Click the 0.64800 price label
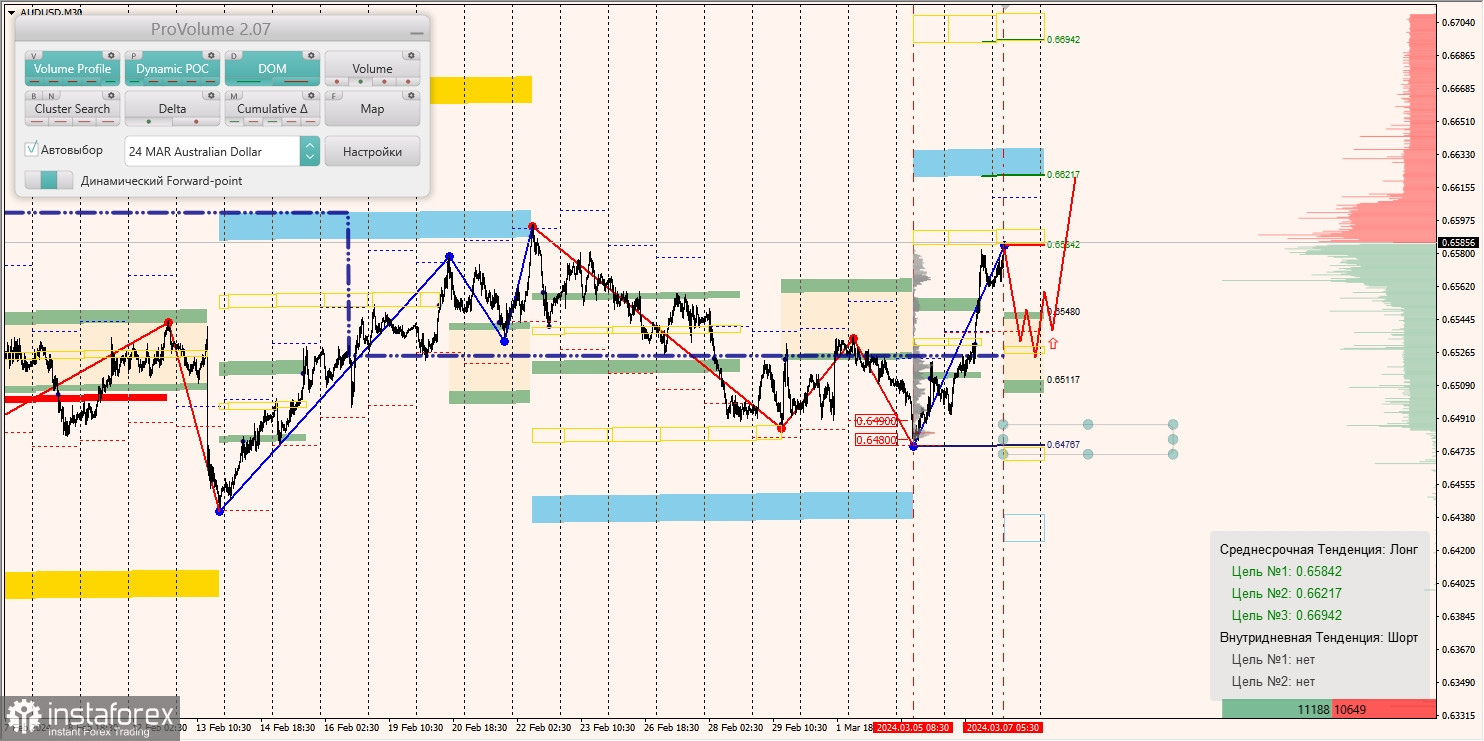Image resolution: width=1484 pixels, height=741 pixels. pos(876,439)
